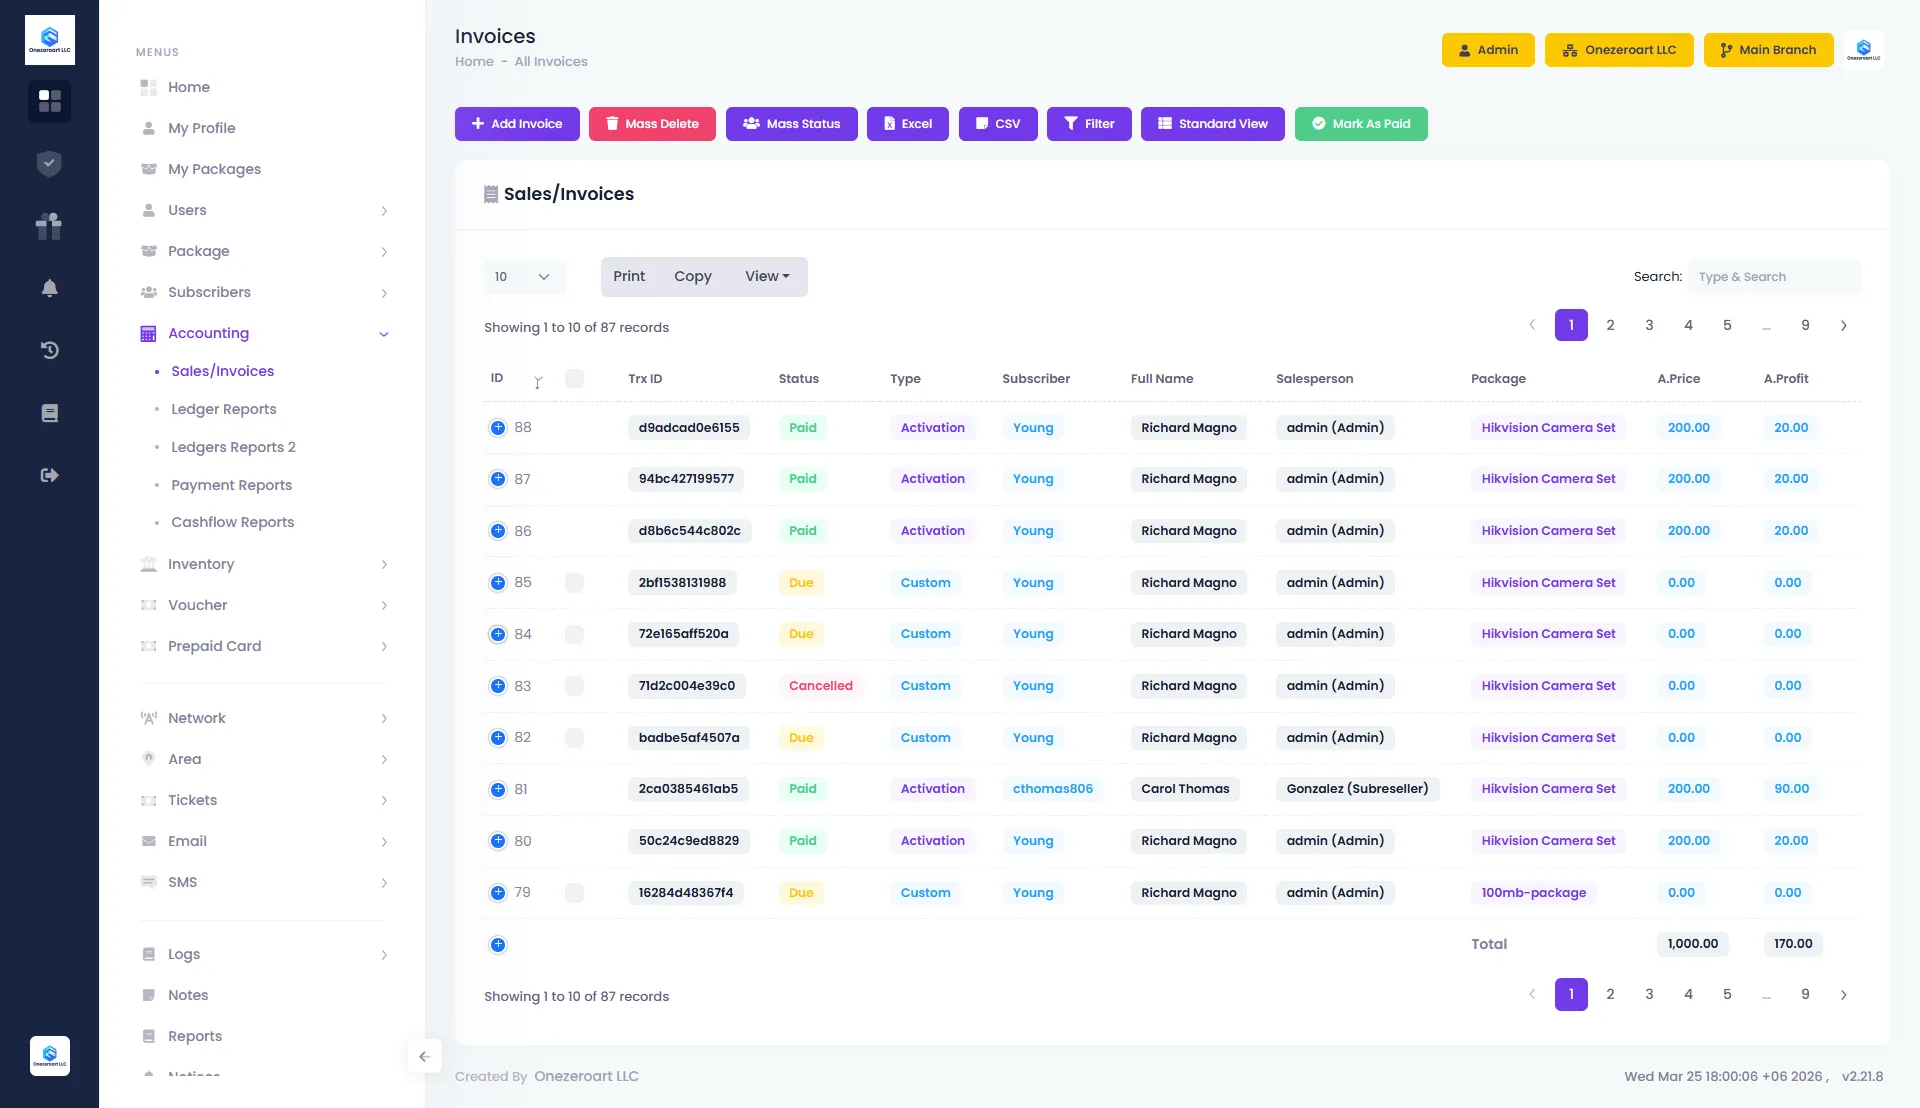This screenshot has width=1920, height=1108.
Task: Open the View dropdown next to Copy
Action: point(767,277)
